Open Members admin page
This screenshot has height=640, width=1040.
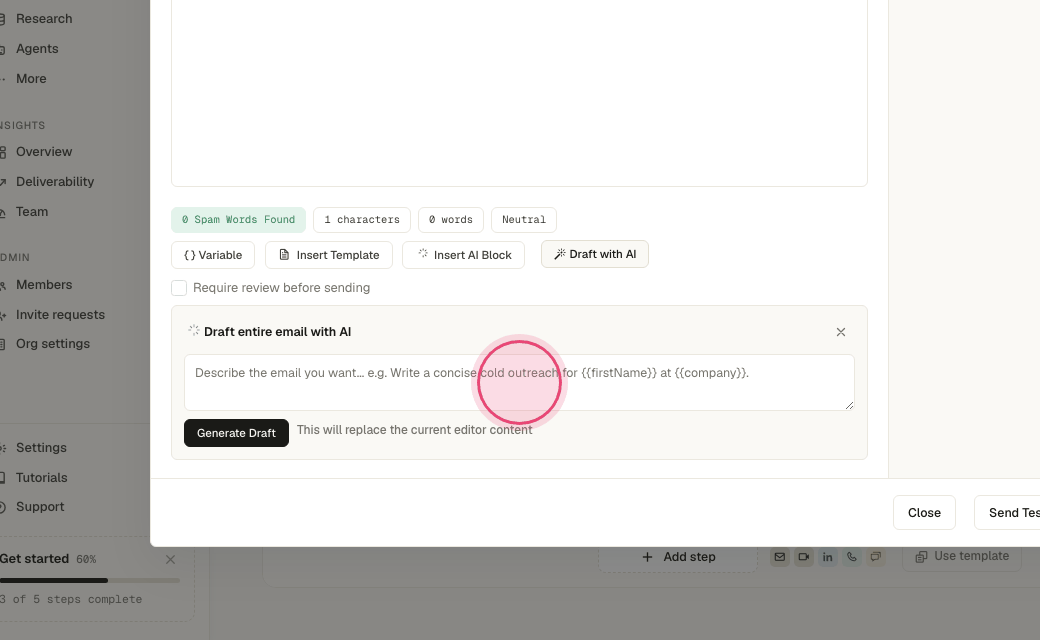click(44, 285)
